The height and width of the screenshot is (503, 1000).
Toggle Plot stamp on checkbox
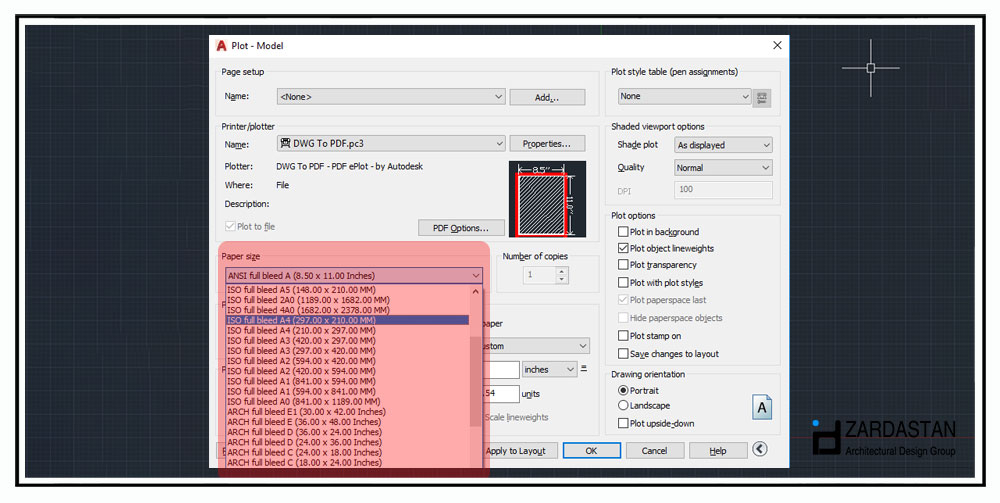pyautogui.click(x=623, y=336)
